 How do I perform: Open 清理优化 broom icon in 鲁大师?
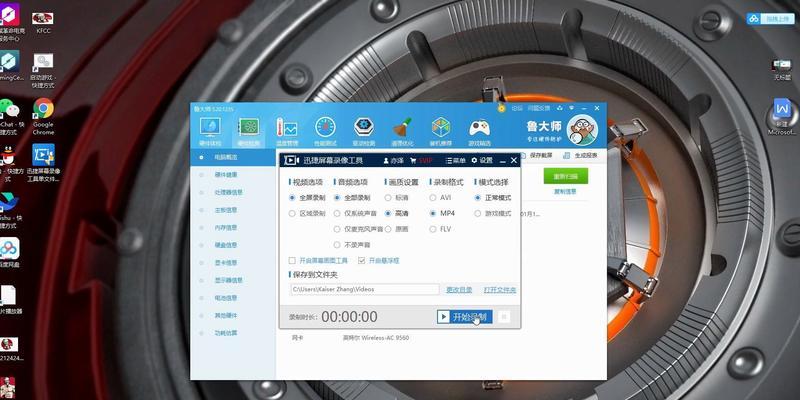(402, 127)
